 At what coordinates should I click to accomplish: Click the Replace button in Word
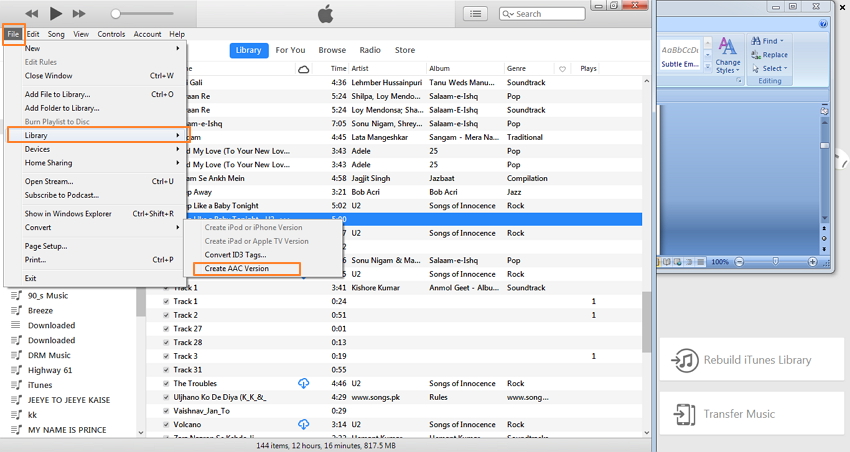pyautogui.click(x=769, y=55)
